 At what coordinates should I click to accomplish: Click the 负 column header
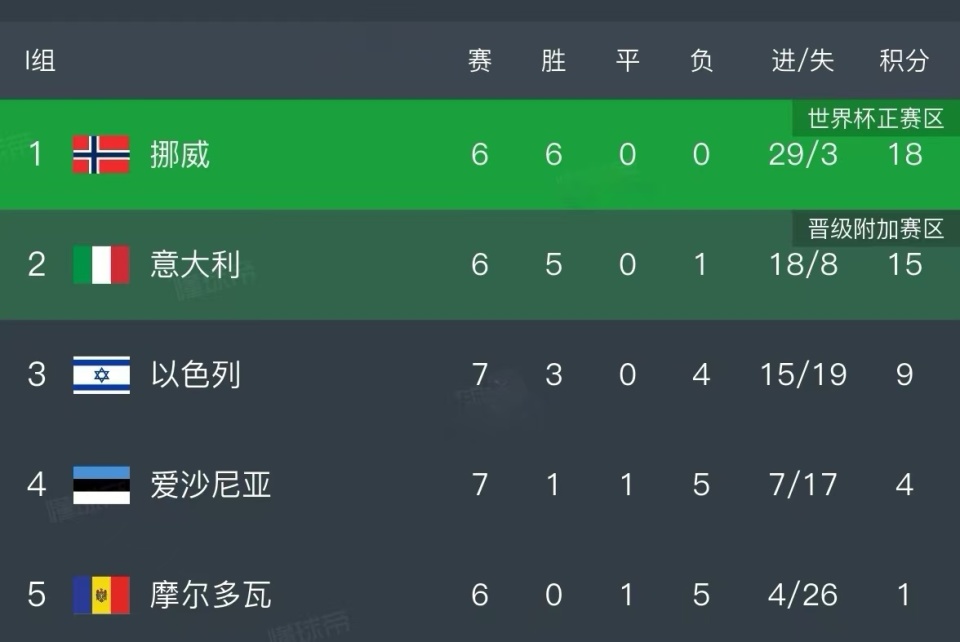[x=701, y=61]
